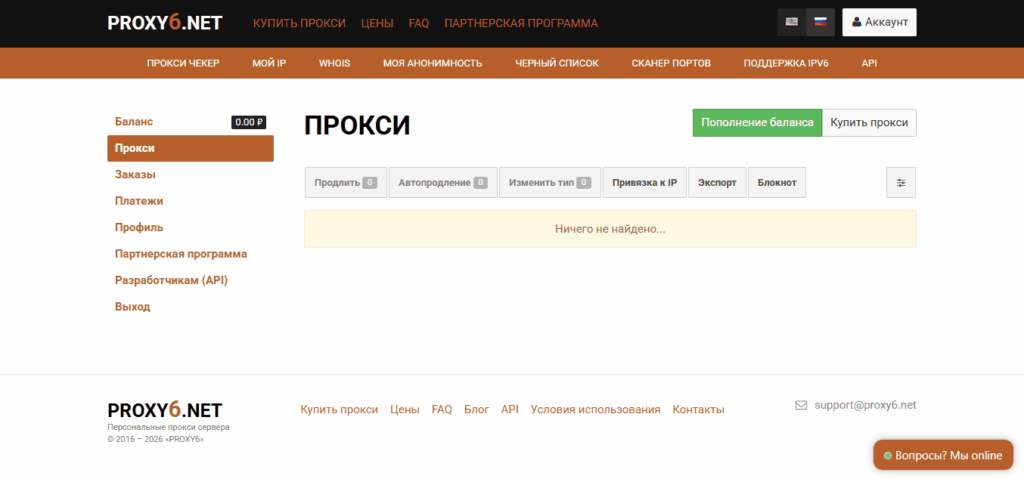The image size is (1024, 479).
Task: Open the Вопросы? Мы online chat widget
Action: point(943,455)
